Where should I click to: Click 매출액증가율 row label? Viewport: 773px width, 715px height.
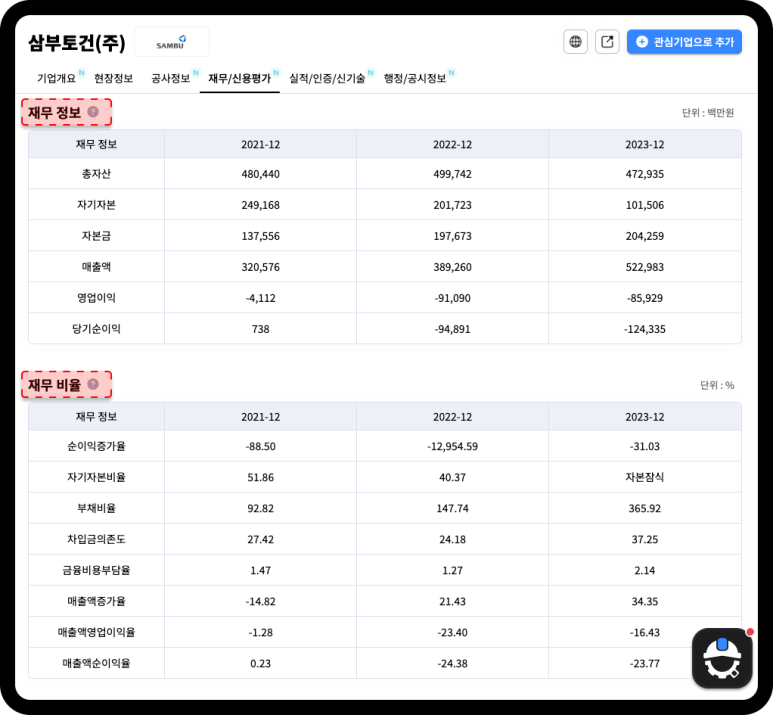[x=96, y=602]
